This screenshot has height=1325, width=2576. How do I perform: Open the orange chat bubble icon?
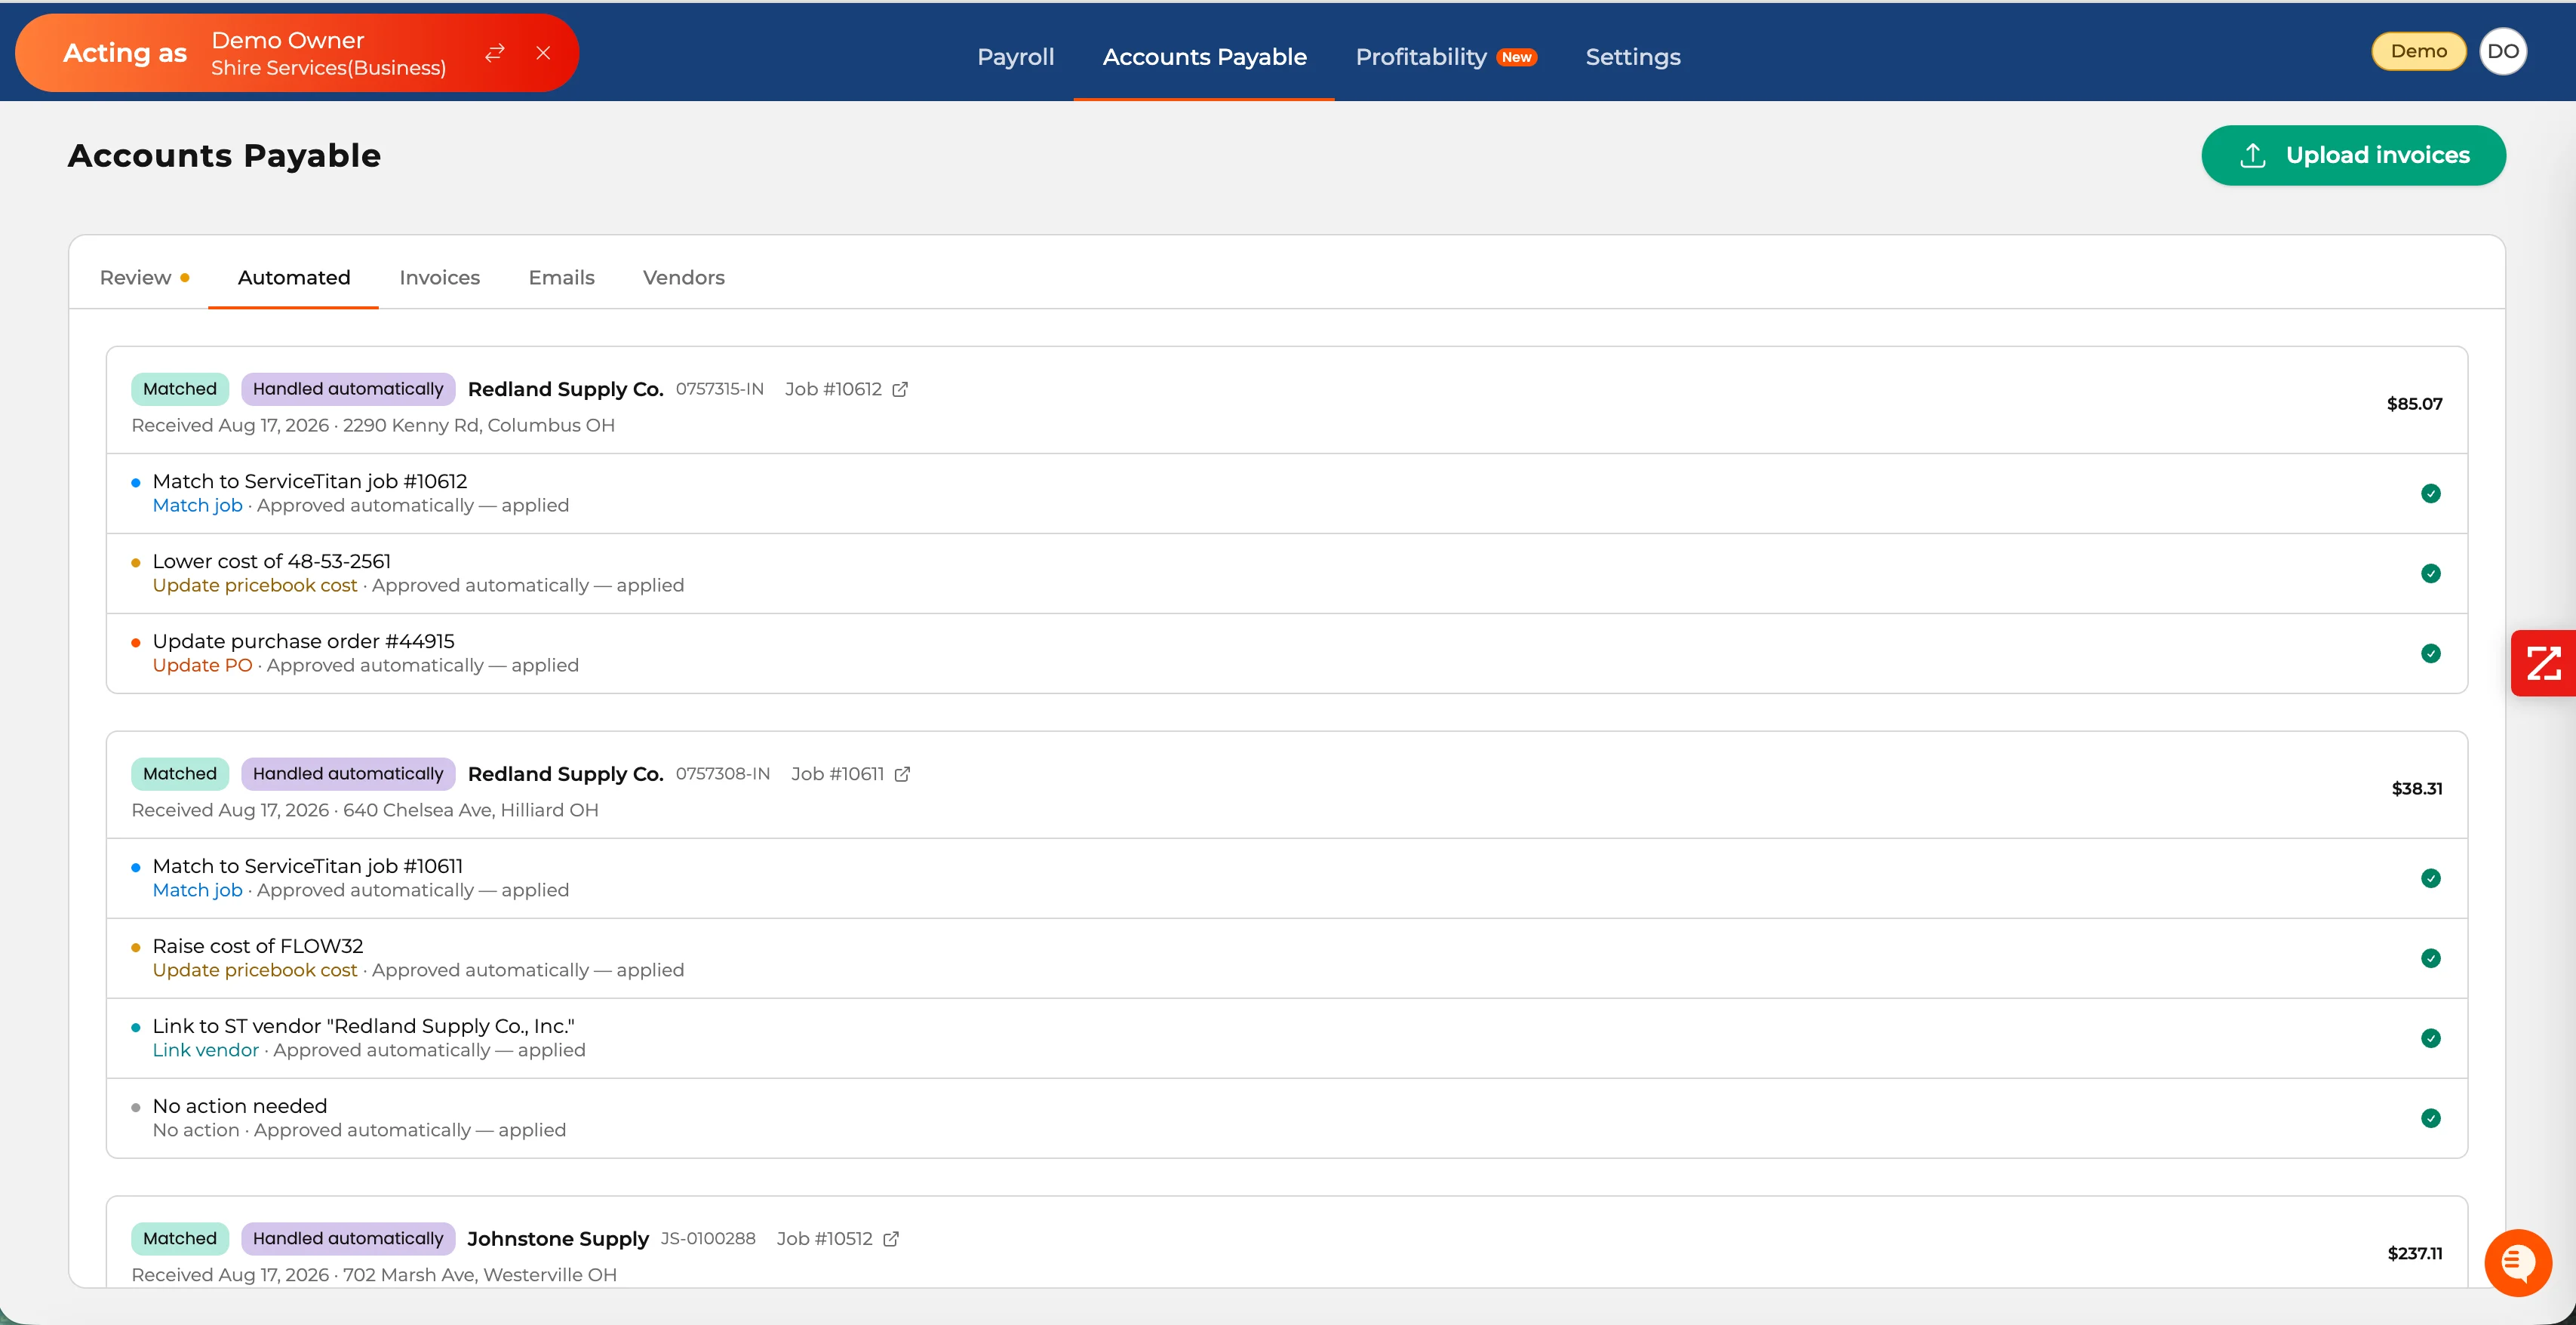2518,1262
